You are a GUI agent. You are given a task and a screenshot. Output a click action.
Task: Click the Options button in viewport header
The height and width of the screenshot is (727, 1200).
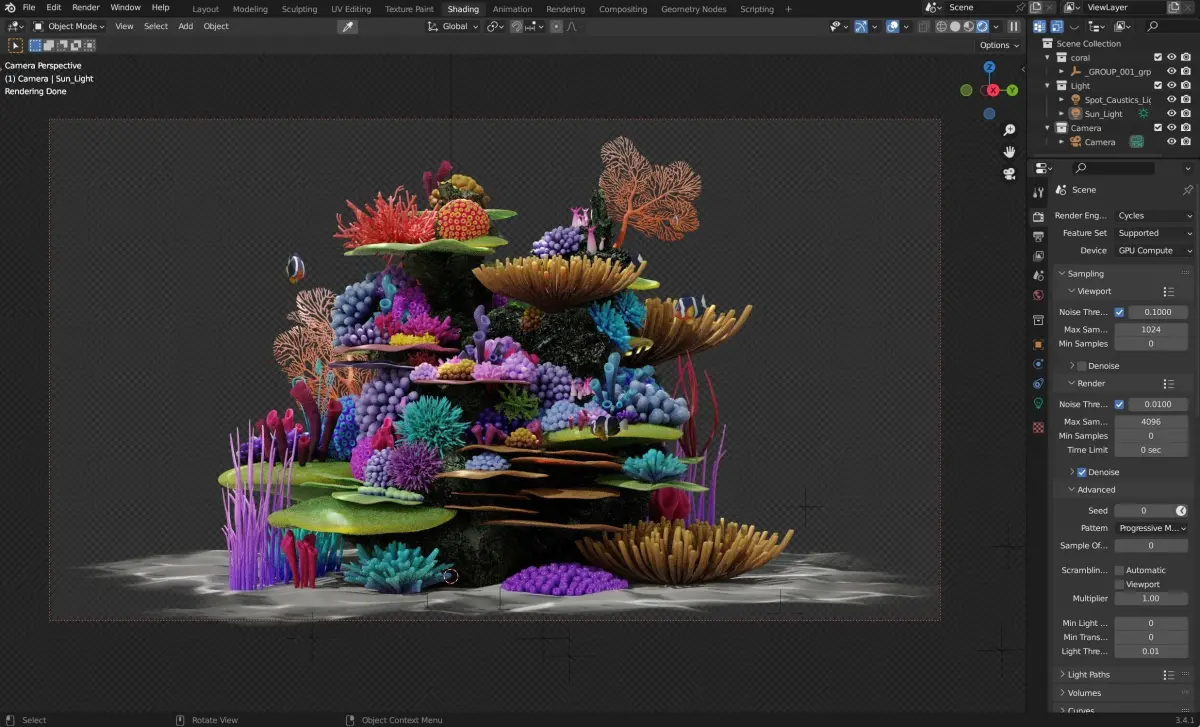click(x=998, y=45)
